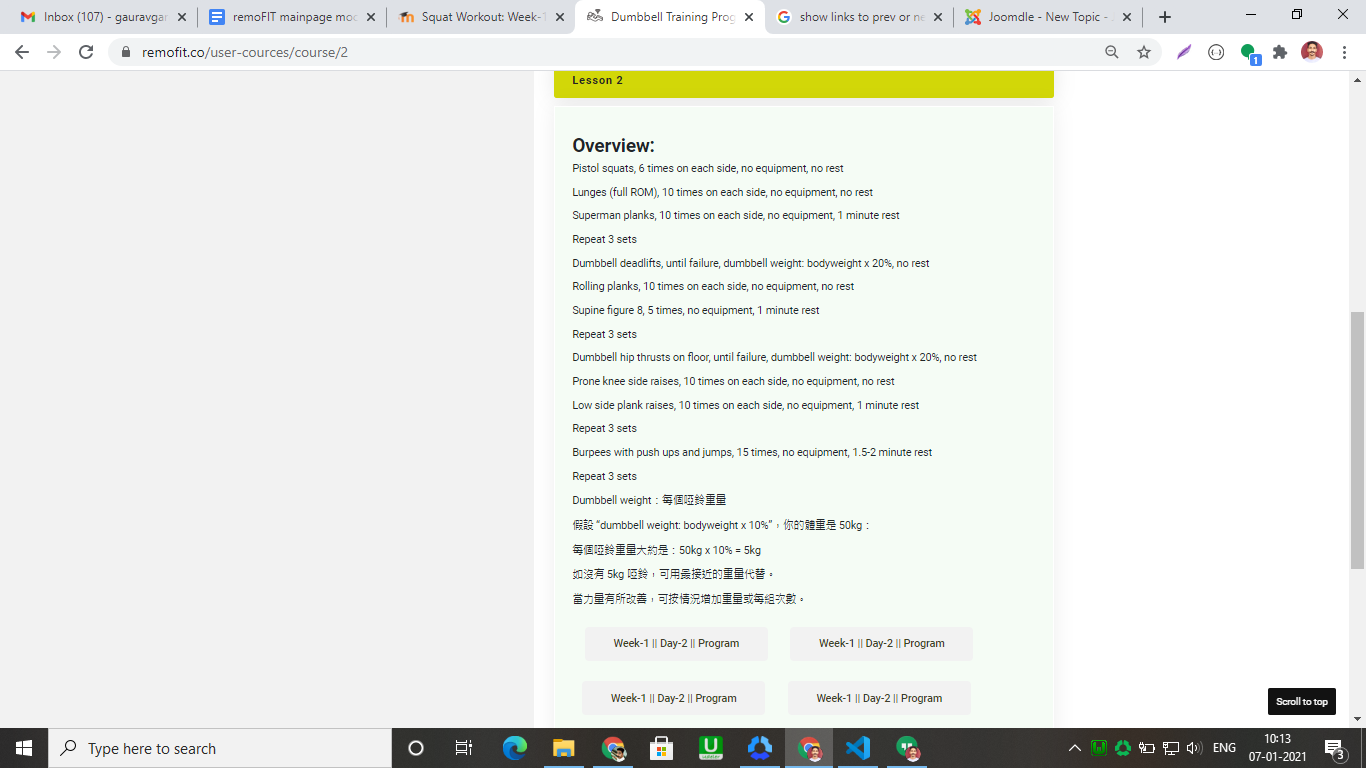
Task: Click the first Week-1 Day-2 Program button
Action: tap(676, 644)
